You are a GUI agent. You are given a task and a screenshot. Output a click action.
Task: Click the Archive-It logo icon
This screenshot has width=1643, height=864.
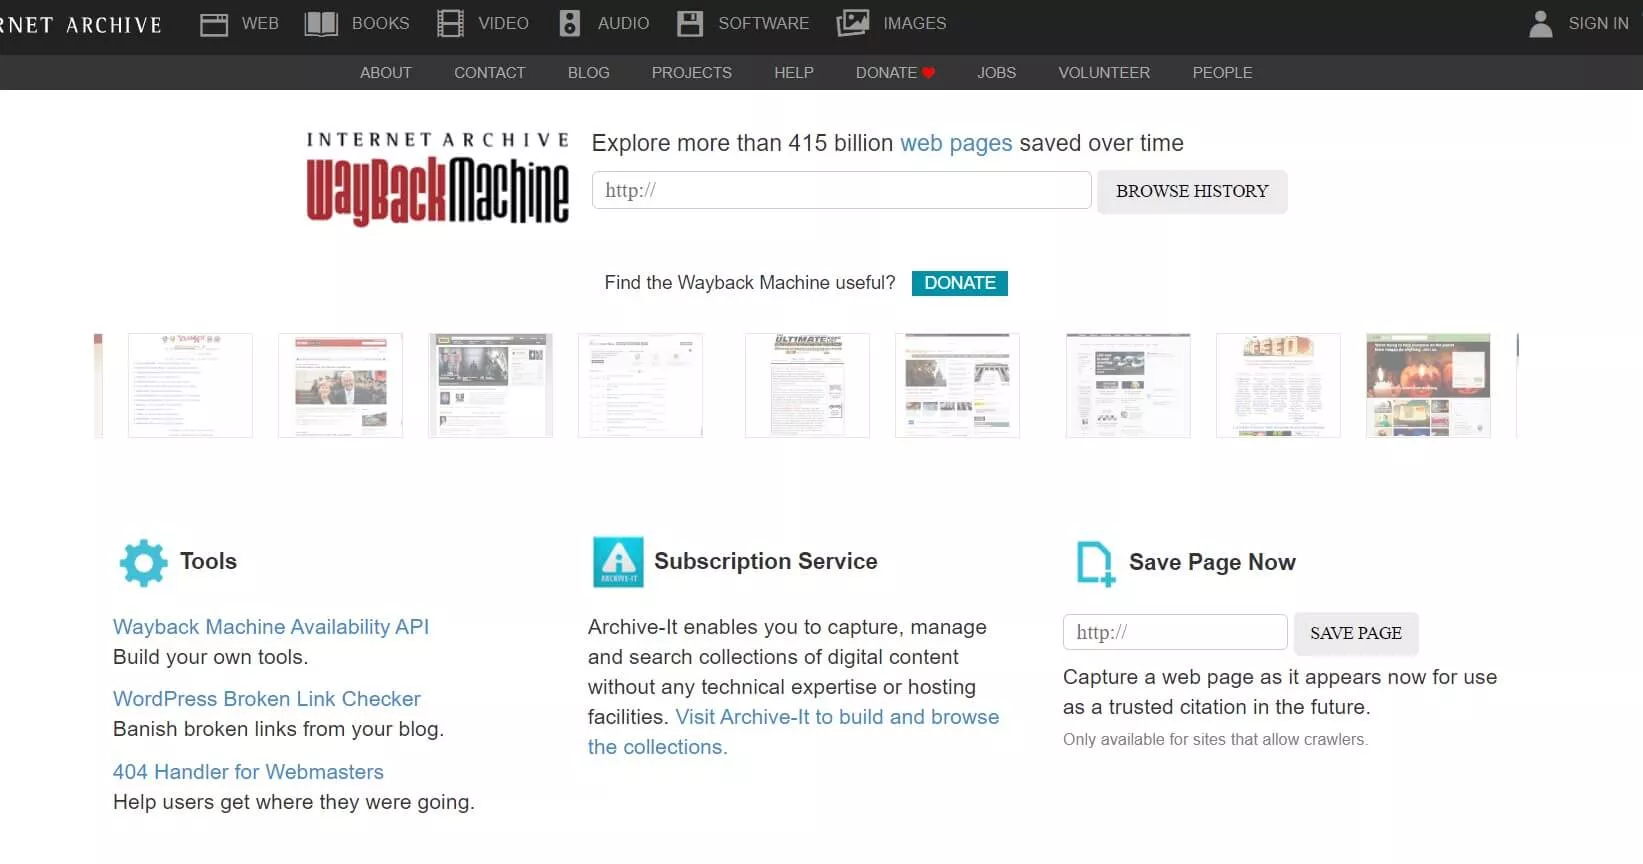pyautogui.click(x=618, y=562)
